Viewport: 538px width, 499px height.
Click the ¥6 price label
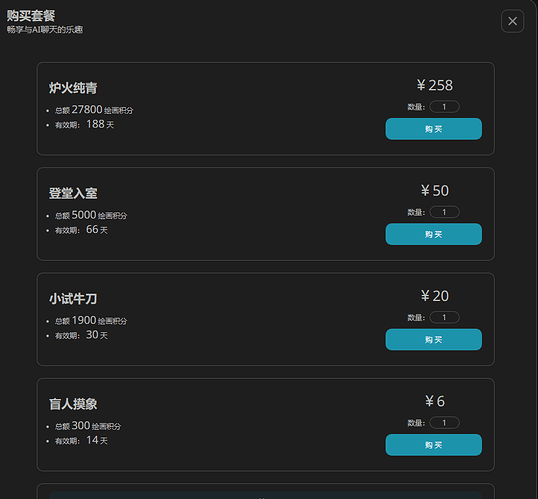pyautogui.click(x=434, y=401)
